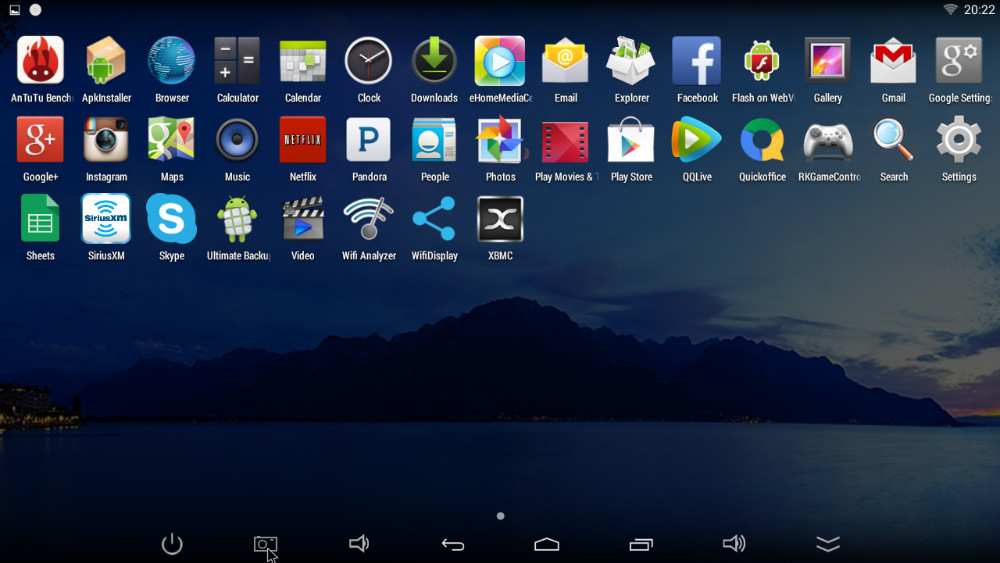
Task: Launch the Facebook app
Action: (x=697, y=61)
